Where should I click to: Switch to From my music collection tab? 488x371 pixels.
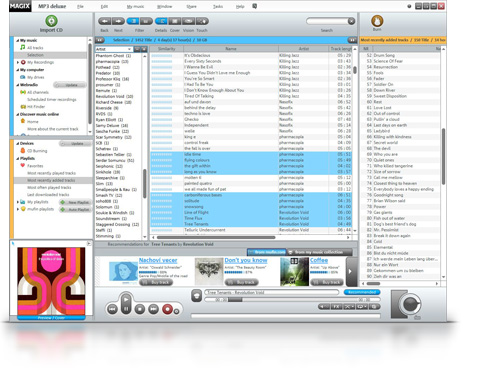(x=319, y=252)
